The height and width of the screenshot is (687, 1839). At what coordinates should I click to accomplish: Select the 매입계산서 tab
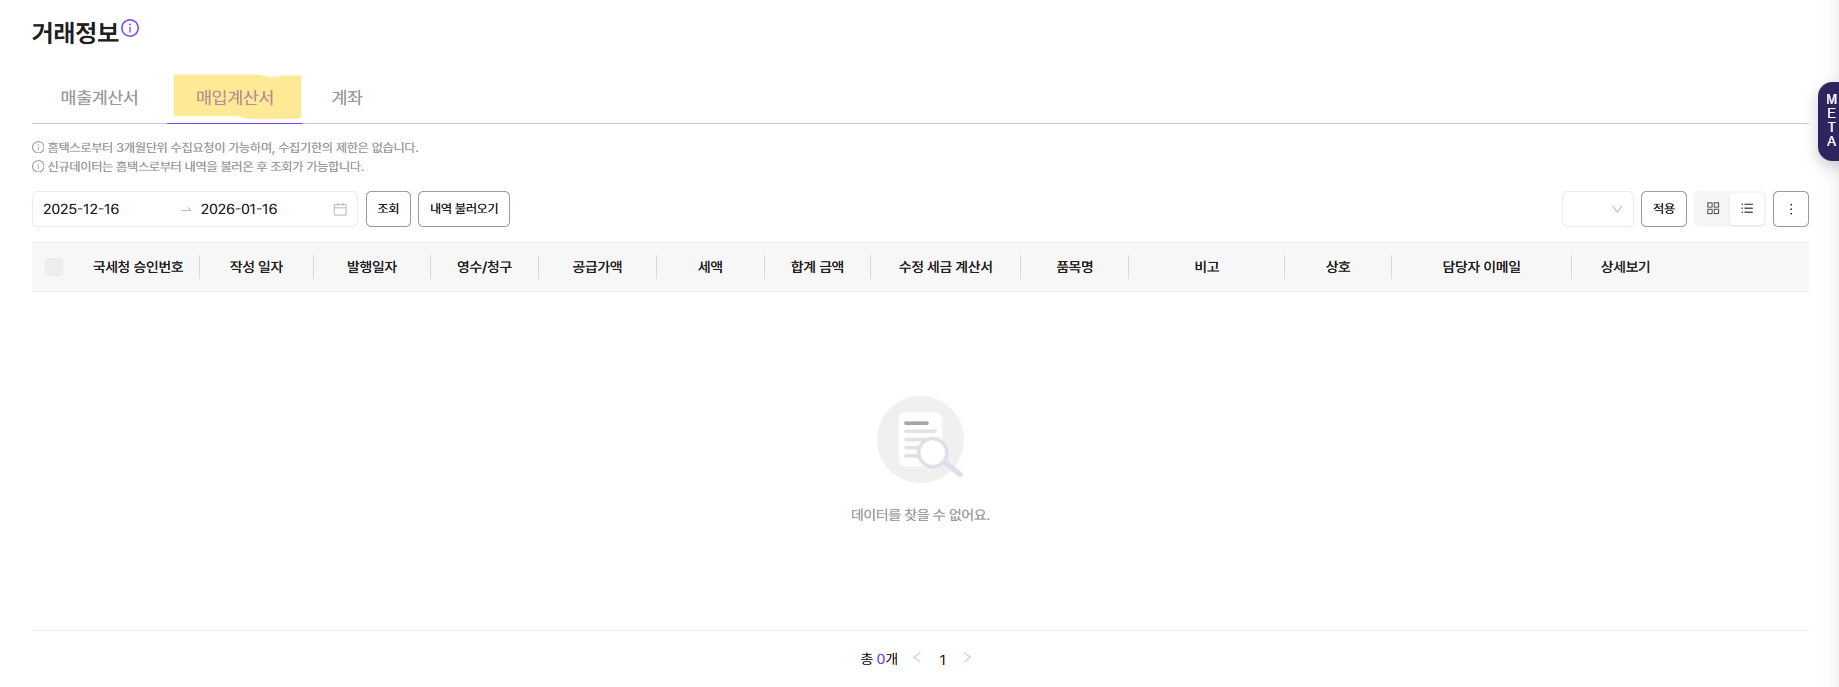tap(235, 98)
